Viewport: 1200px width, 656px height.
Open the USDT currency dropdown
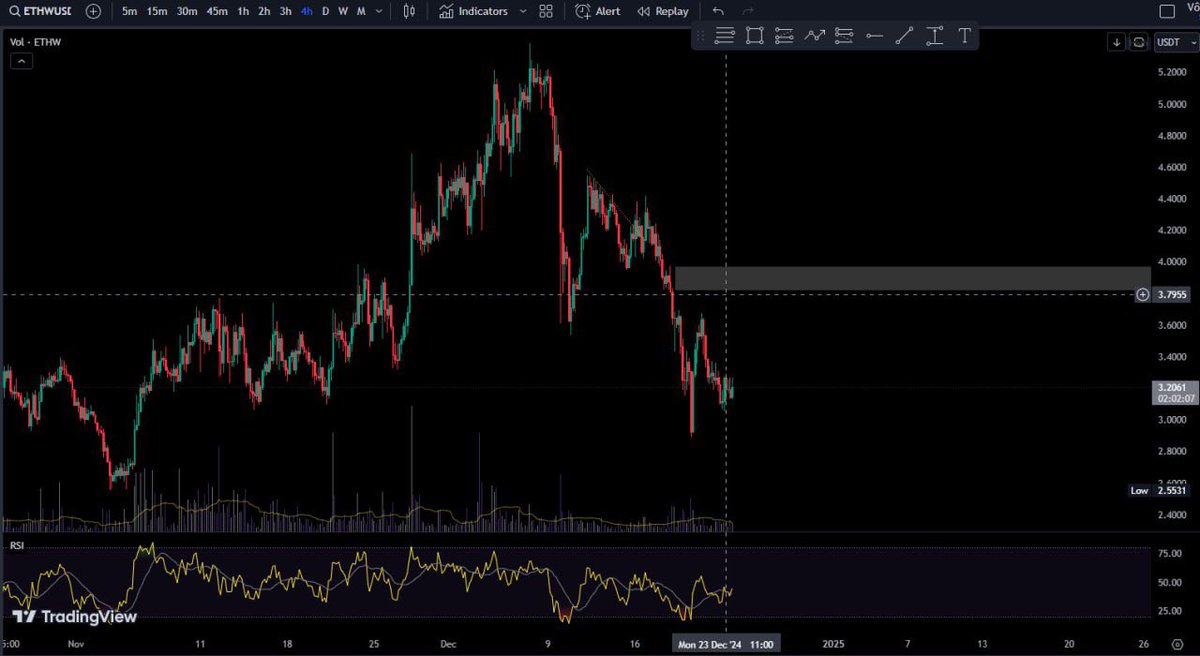(x=1175, y=42)
